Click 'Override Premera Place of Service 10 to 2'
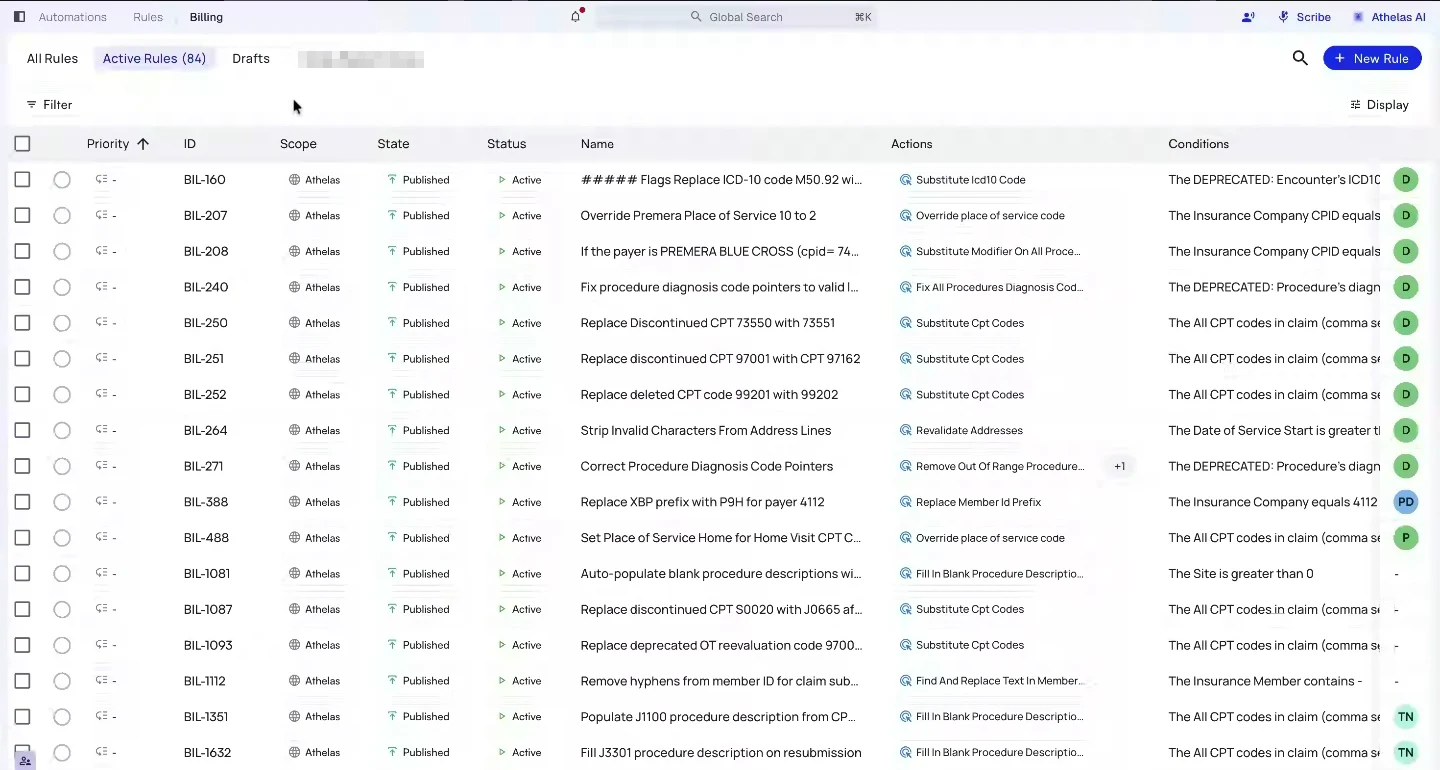The width and height of the screenshot is (1440, 770). coord(698,215)
